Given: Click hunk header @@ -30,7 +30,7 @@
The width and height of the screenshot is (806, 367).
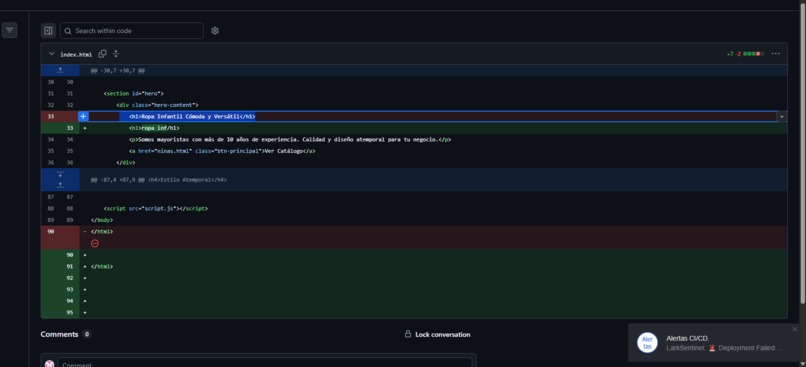Looking at the screenshot, I should 118,70.
